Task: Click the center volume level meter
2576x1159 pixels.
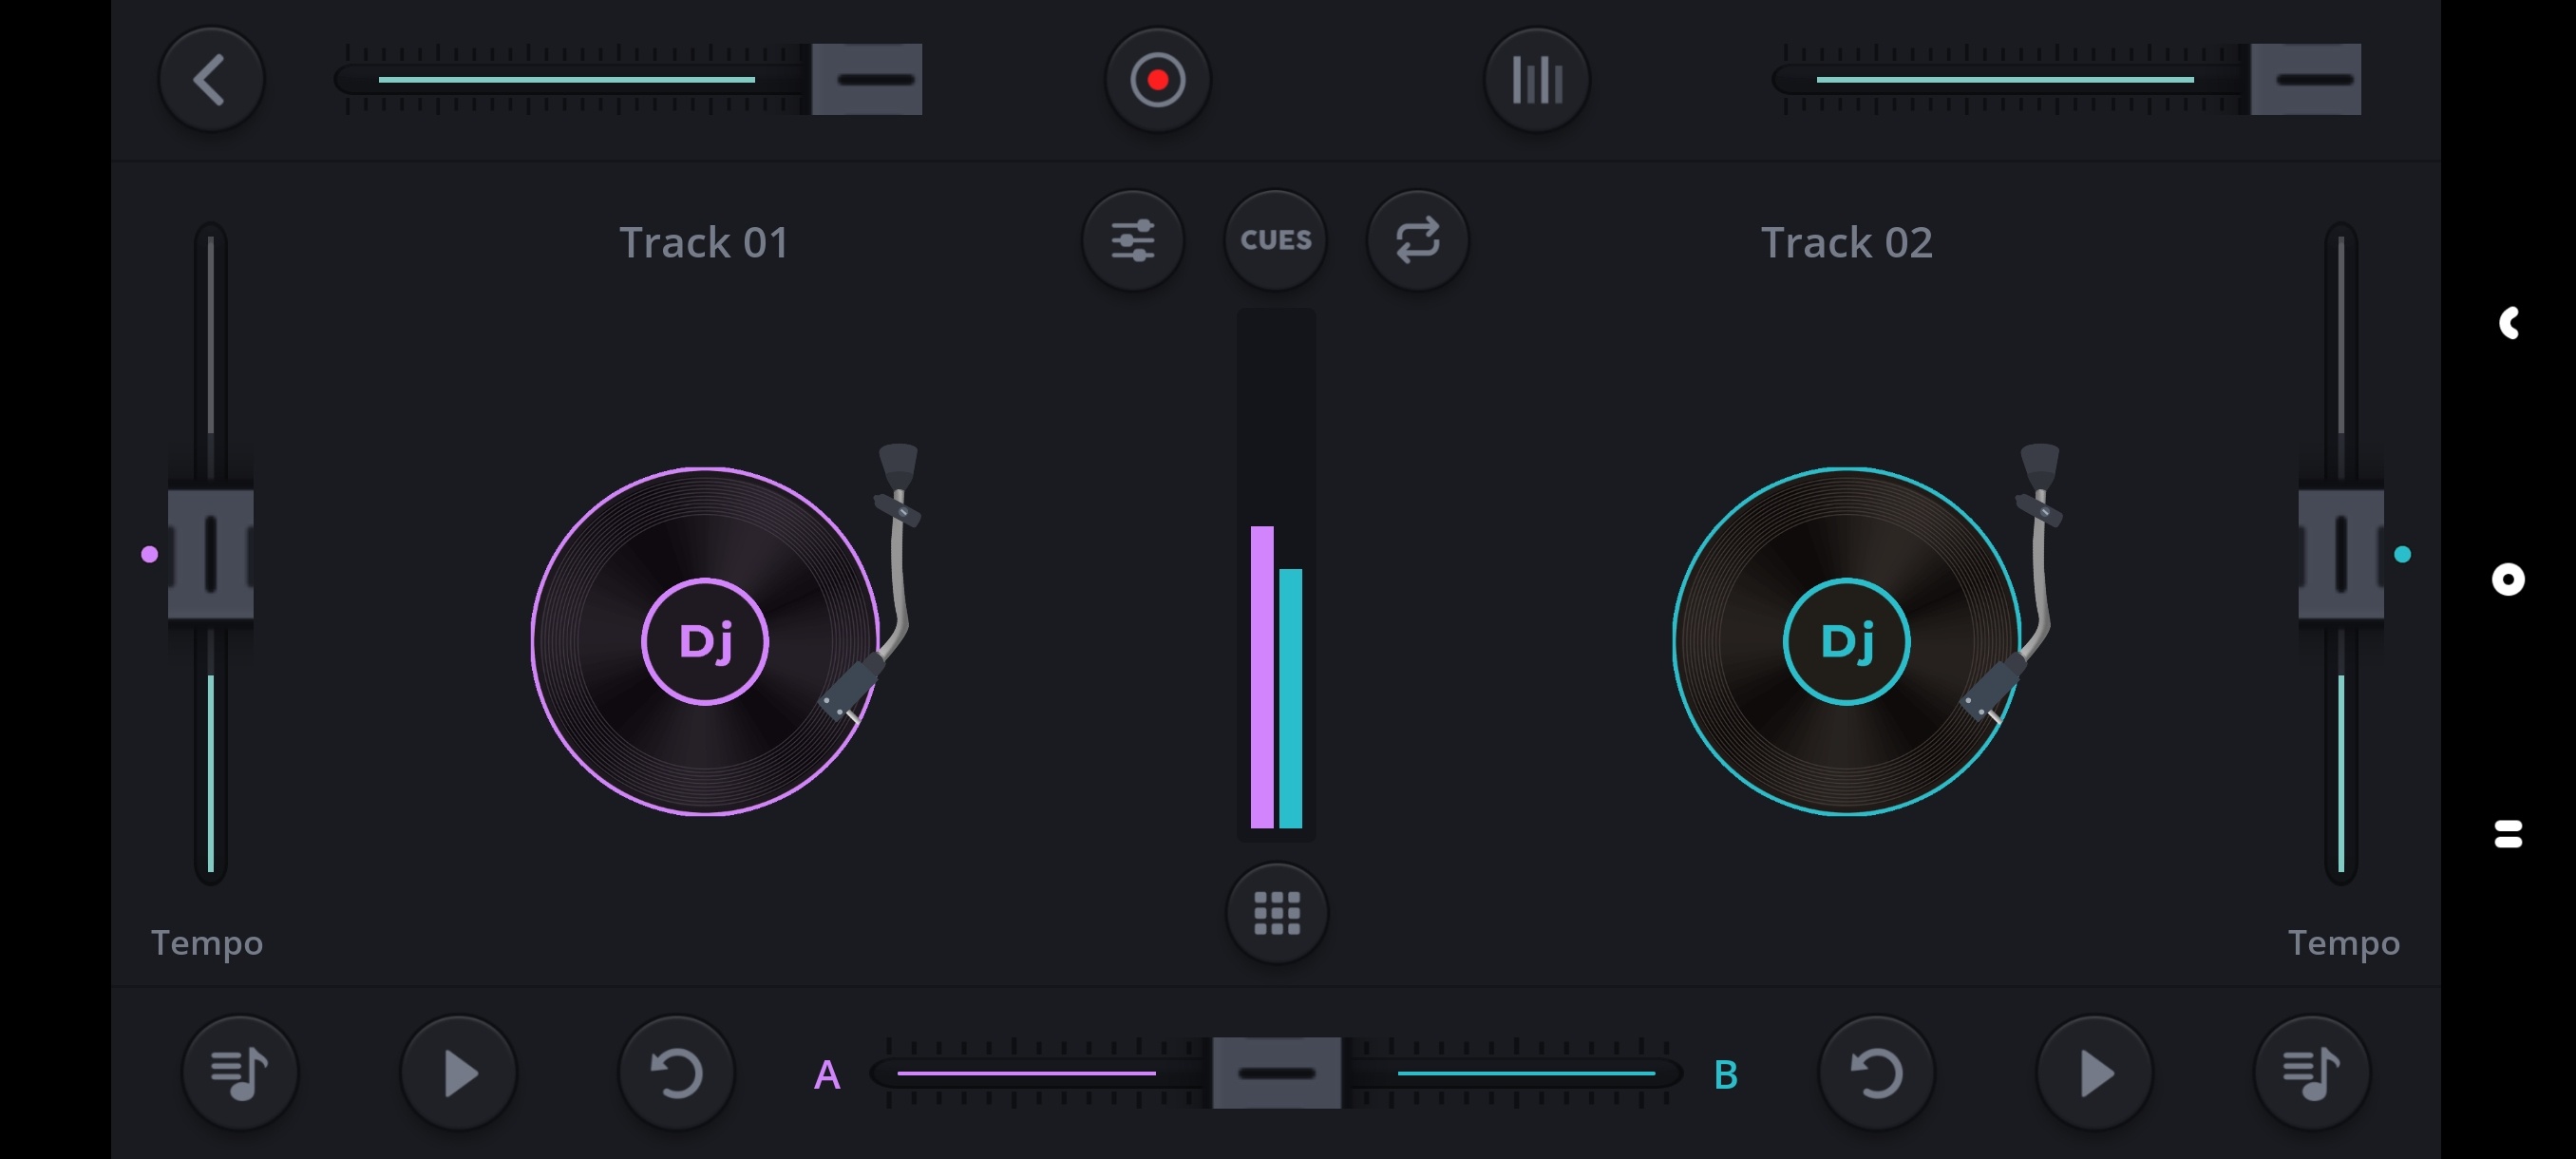Action: click(1276, 574)
